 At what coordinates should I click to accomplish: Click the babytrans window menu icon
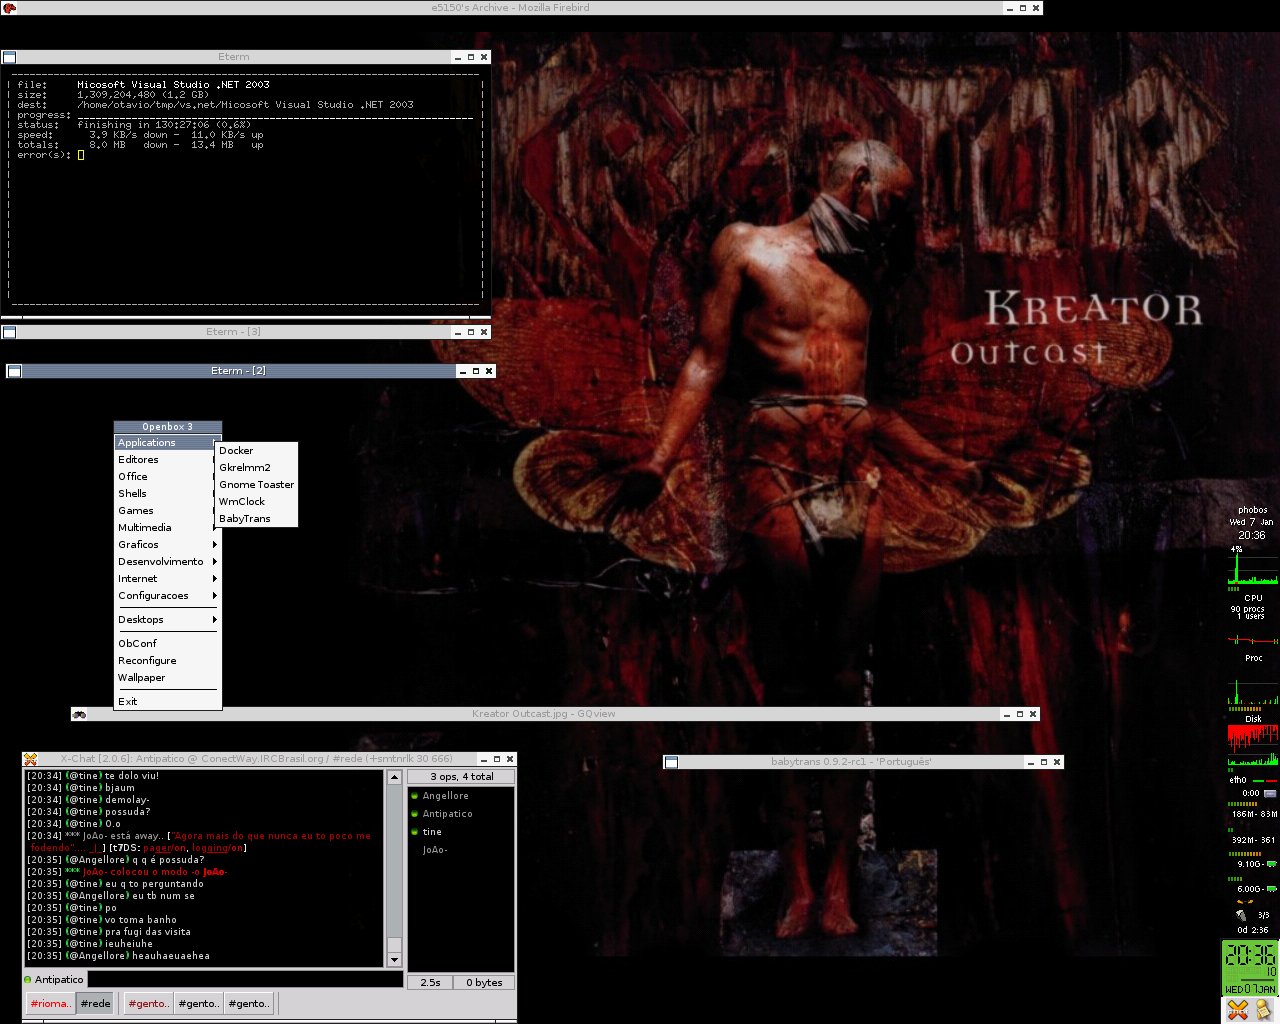[672, 762]
